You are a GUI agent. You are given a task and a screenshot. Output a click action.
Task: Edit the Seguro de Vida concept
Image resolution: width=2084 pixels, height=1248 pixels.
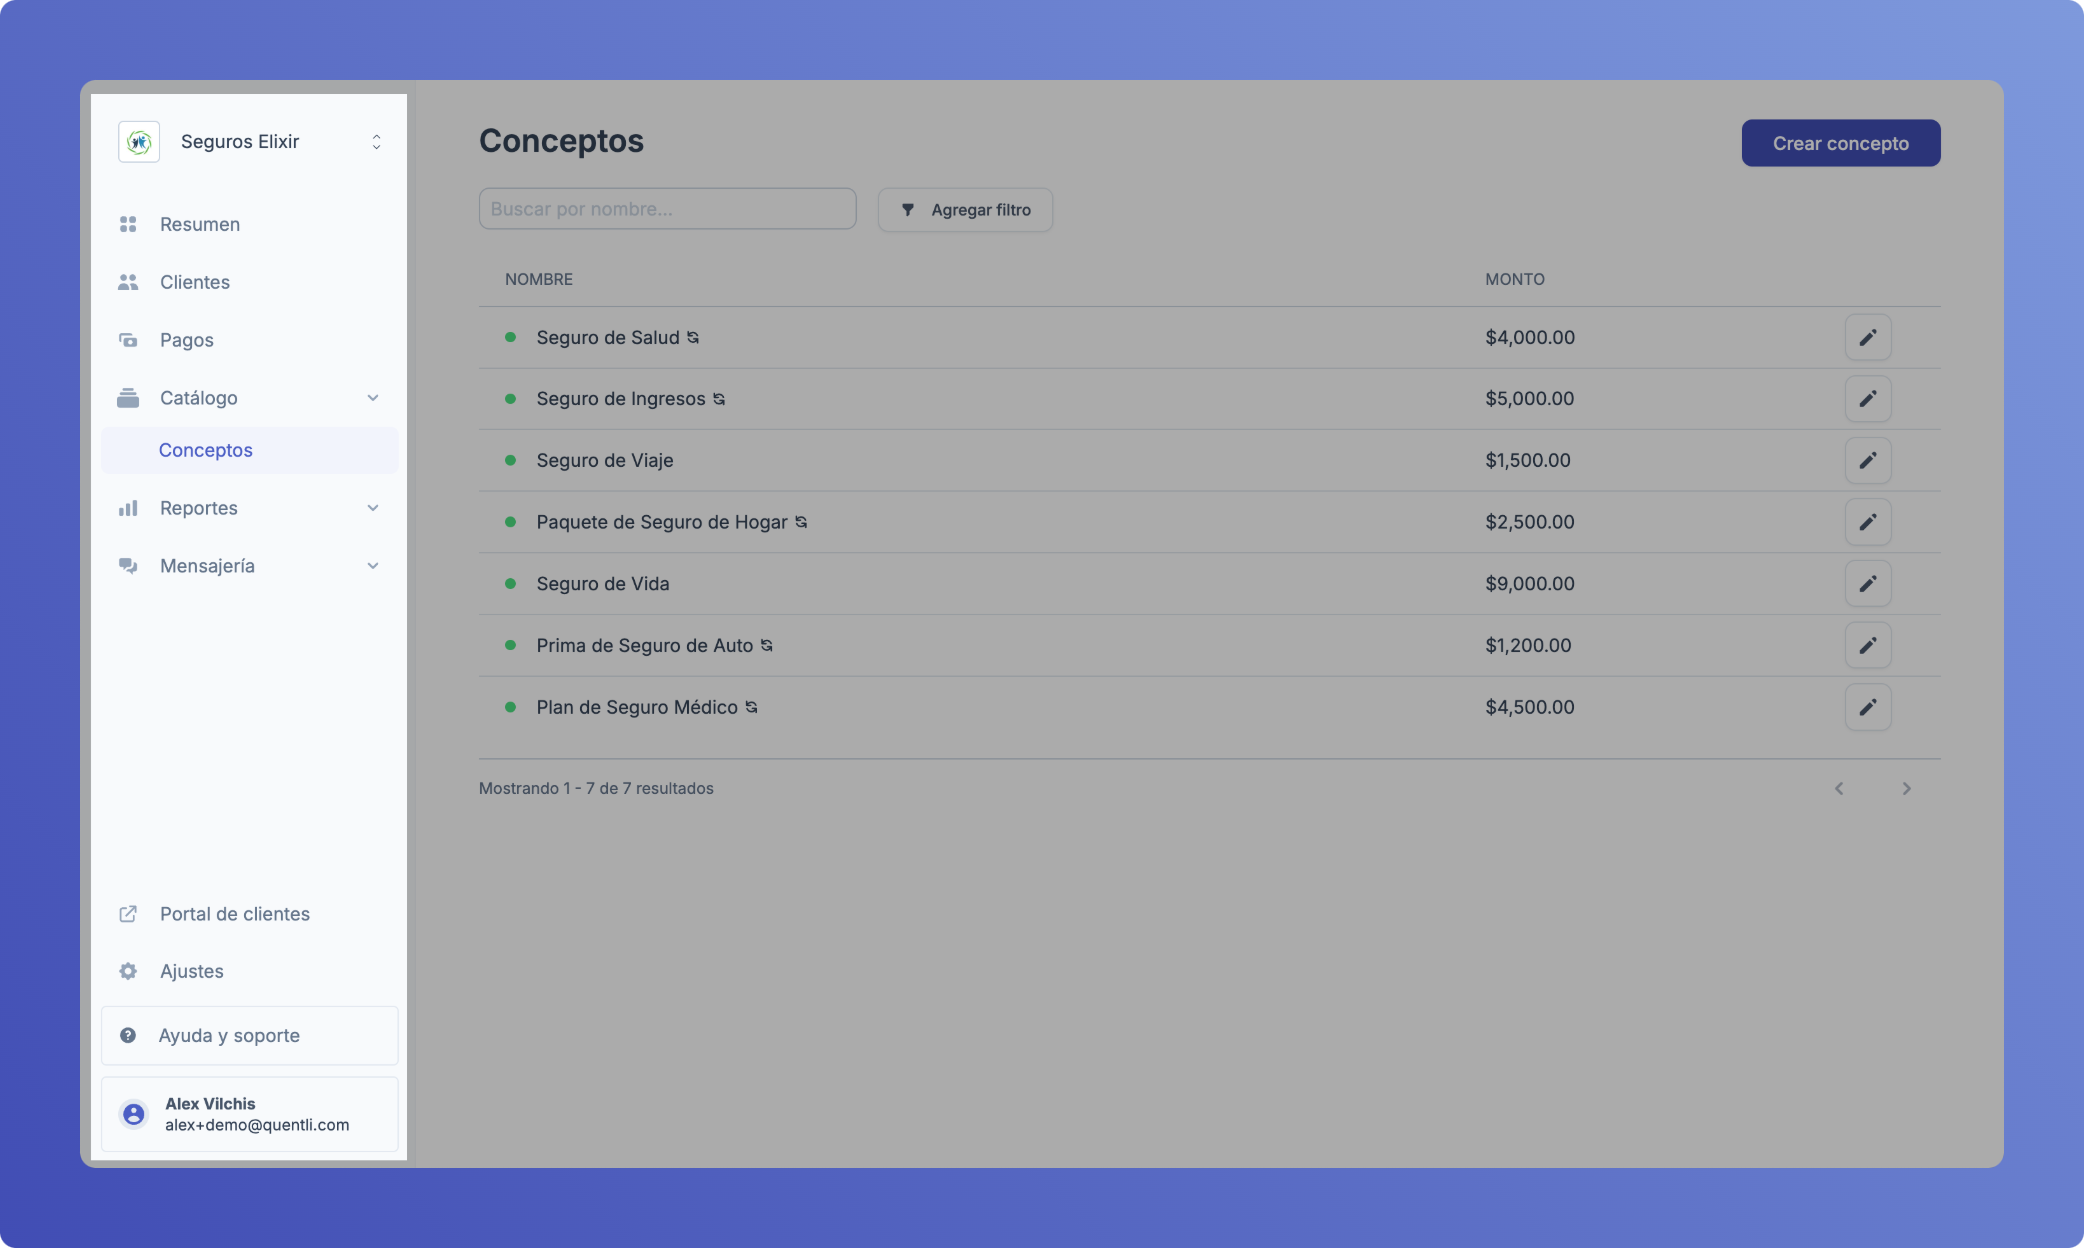point(1867,584)
